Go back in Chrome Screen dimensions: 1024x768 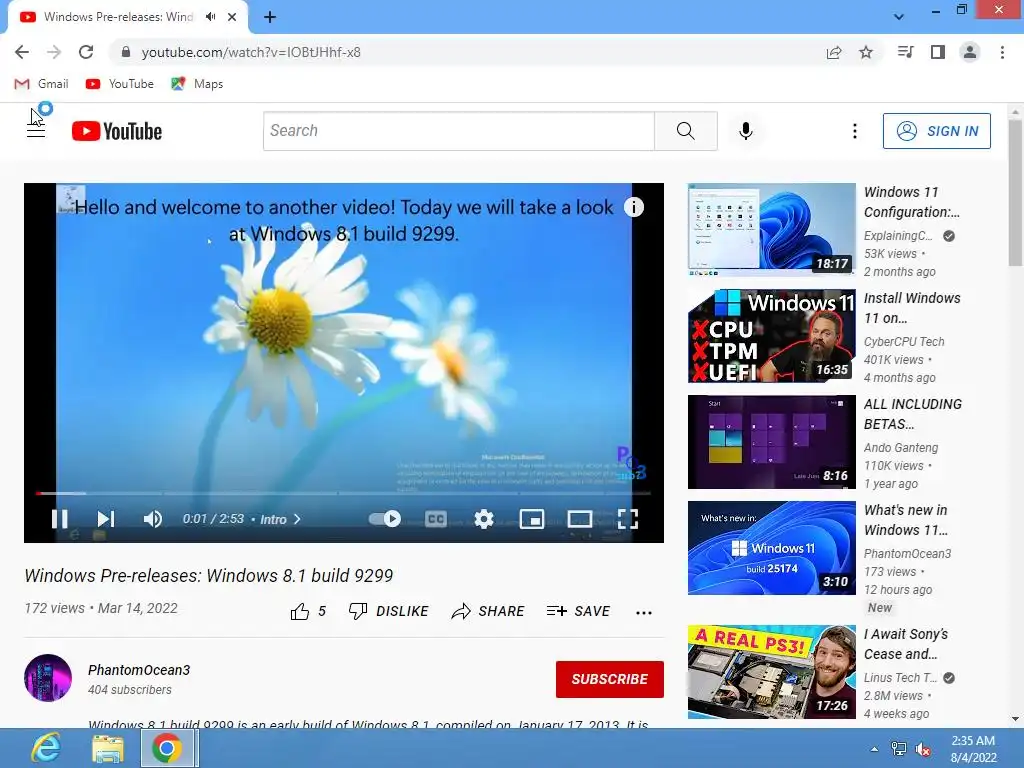[22, 52]
